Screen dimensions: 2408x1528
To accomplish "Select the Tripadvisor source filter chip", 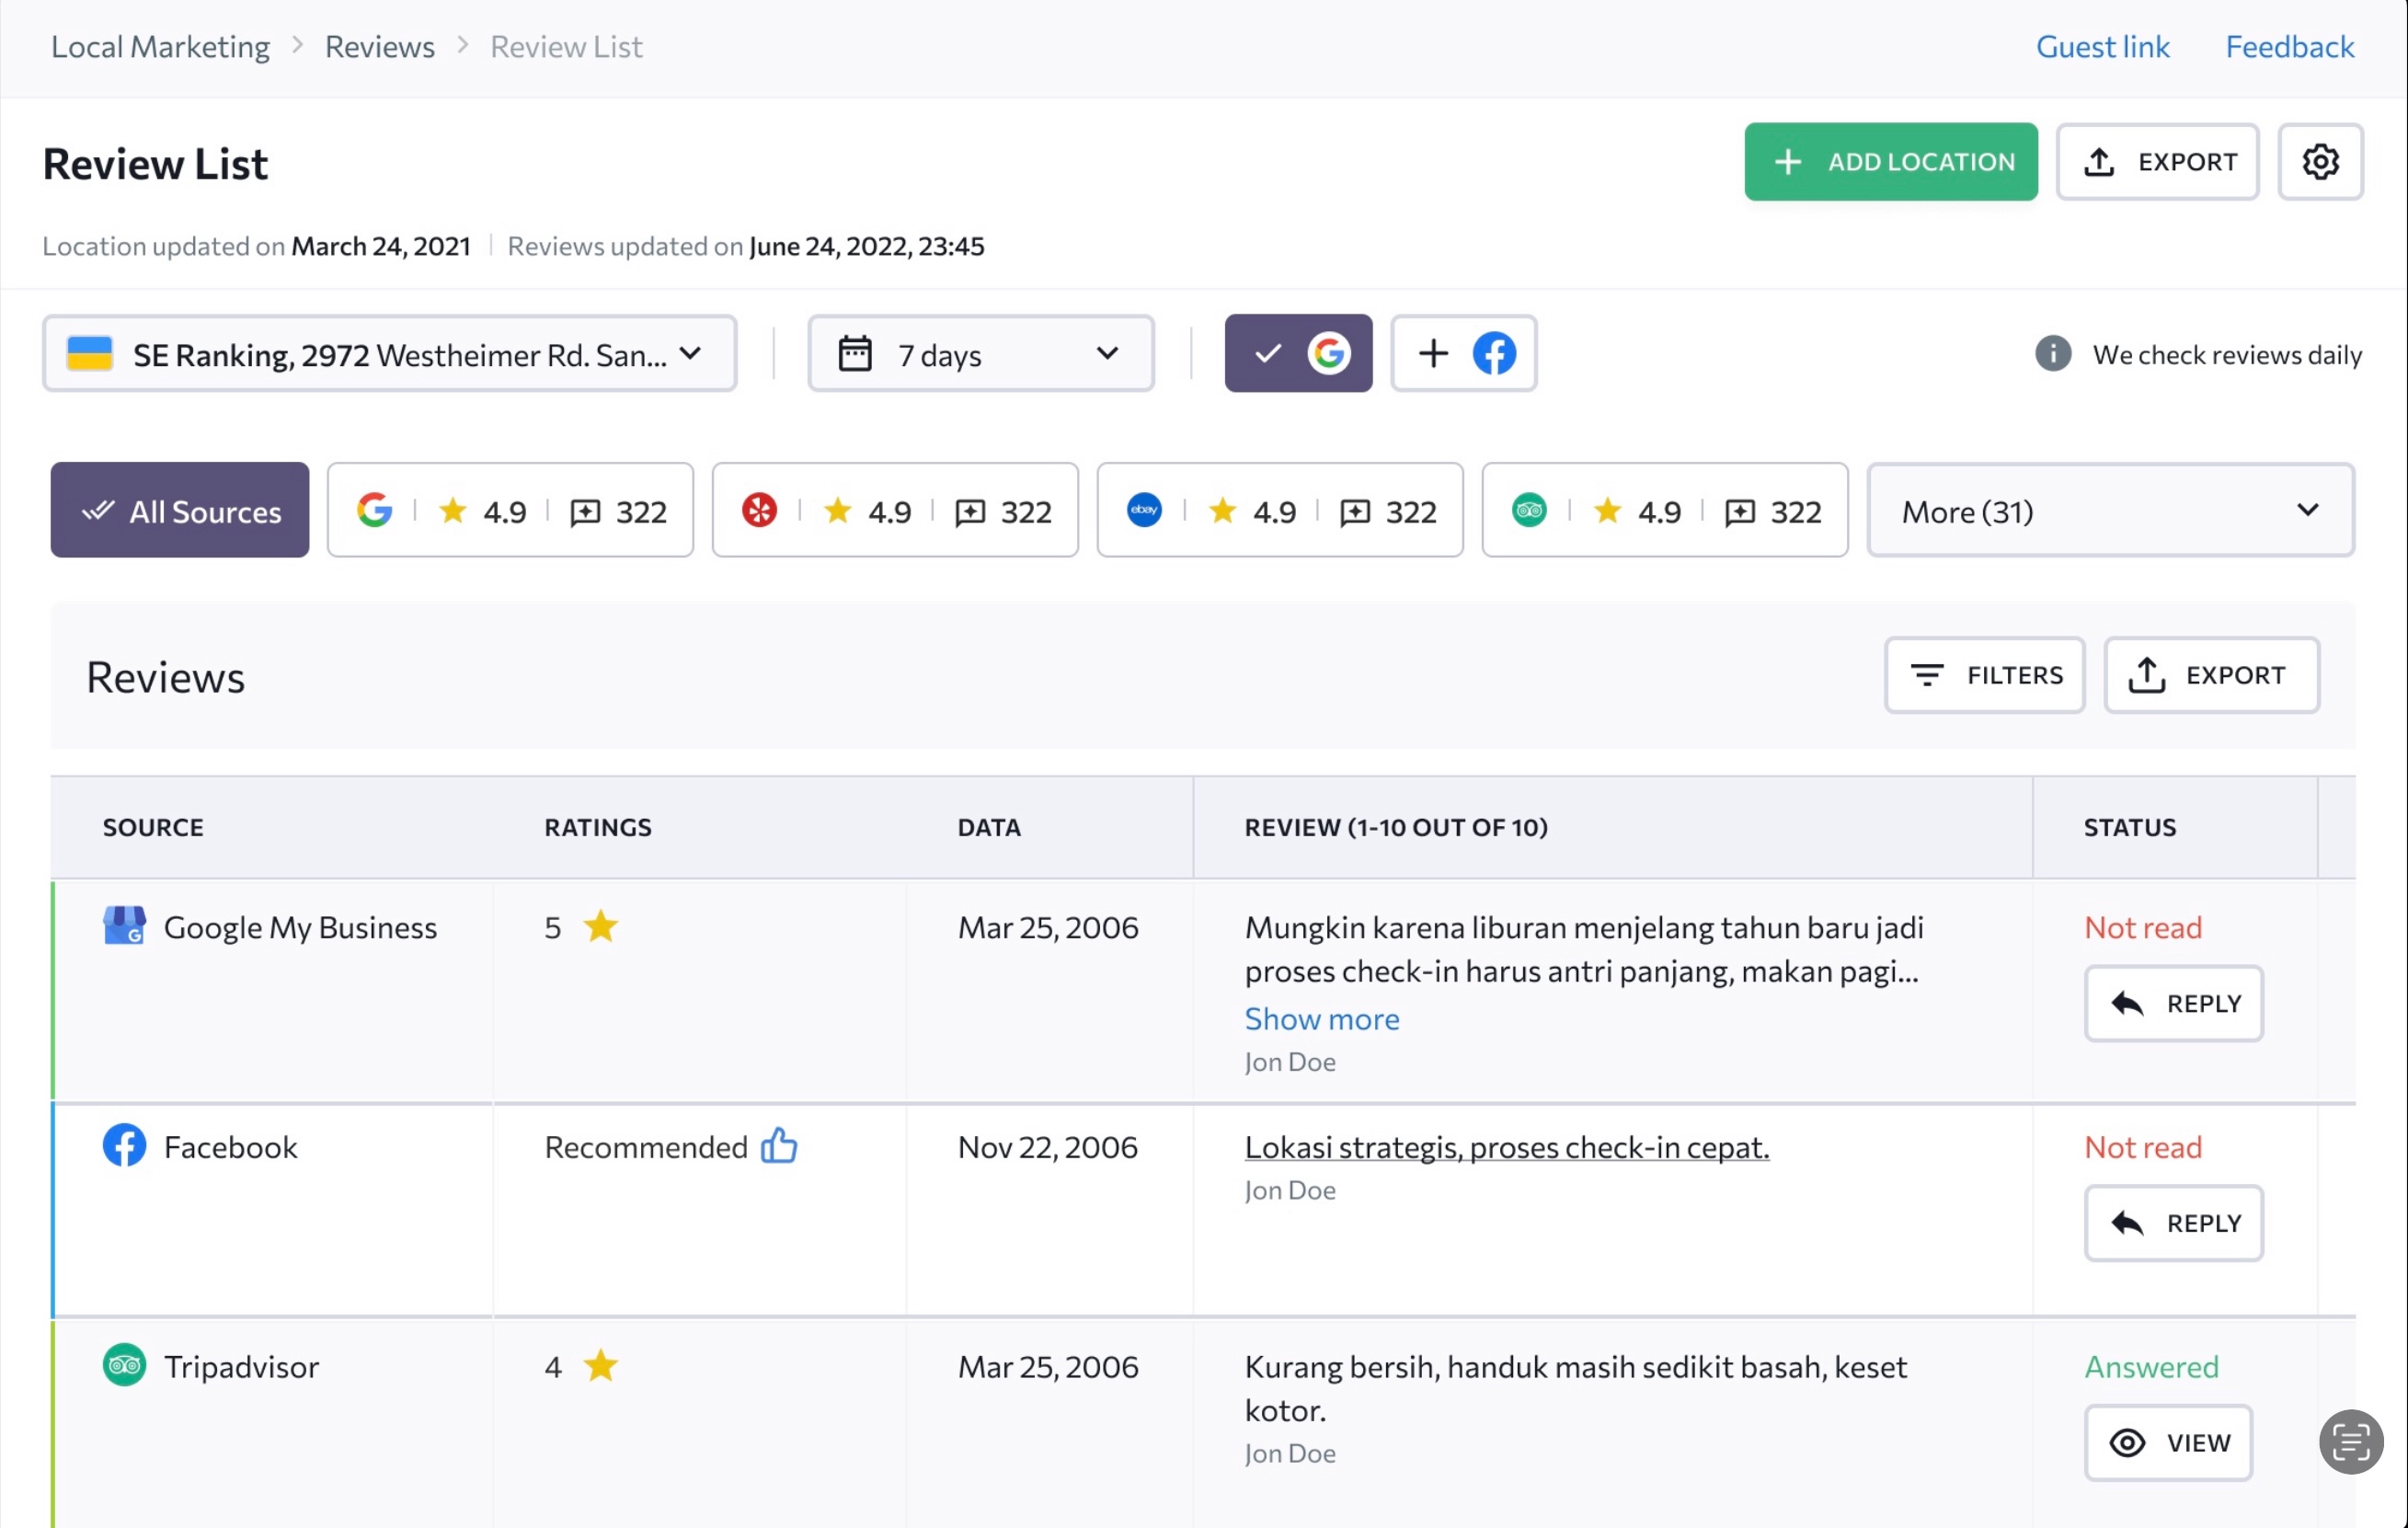I will pyautogui.click(x=1663, y=510).
